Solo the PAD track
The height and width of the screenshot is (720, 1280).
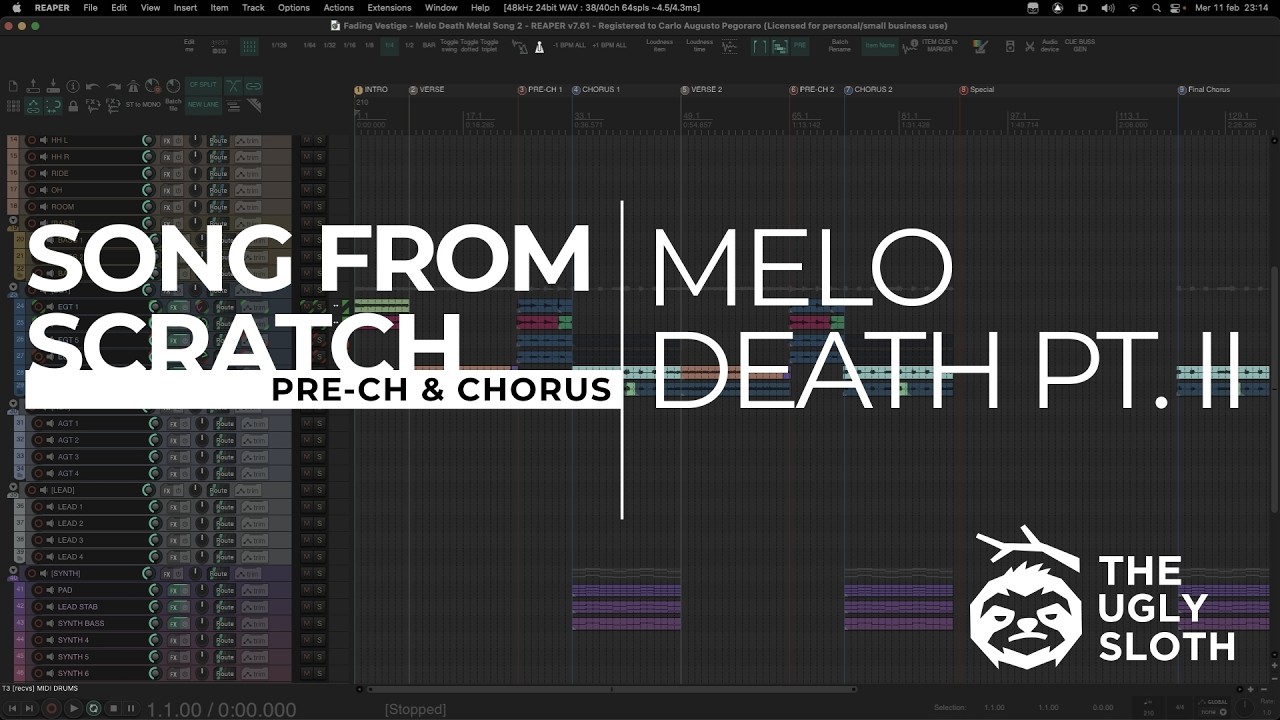point(320,590)
